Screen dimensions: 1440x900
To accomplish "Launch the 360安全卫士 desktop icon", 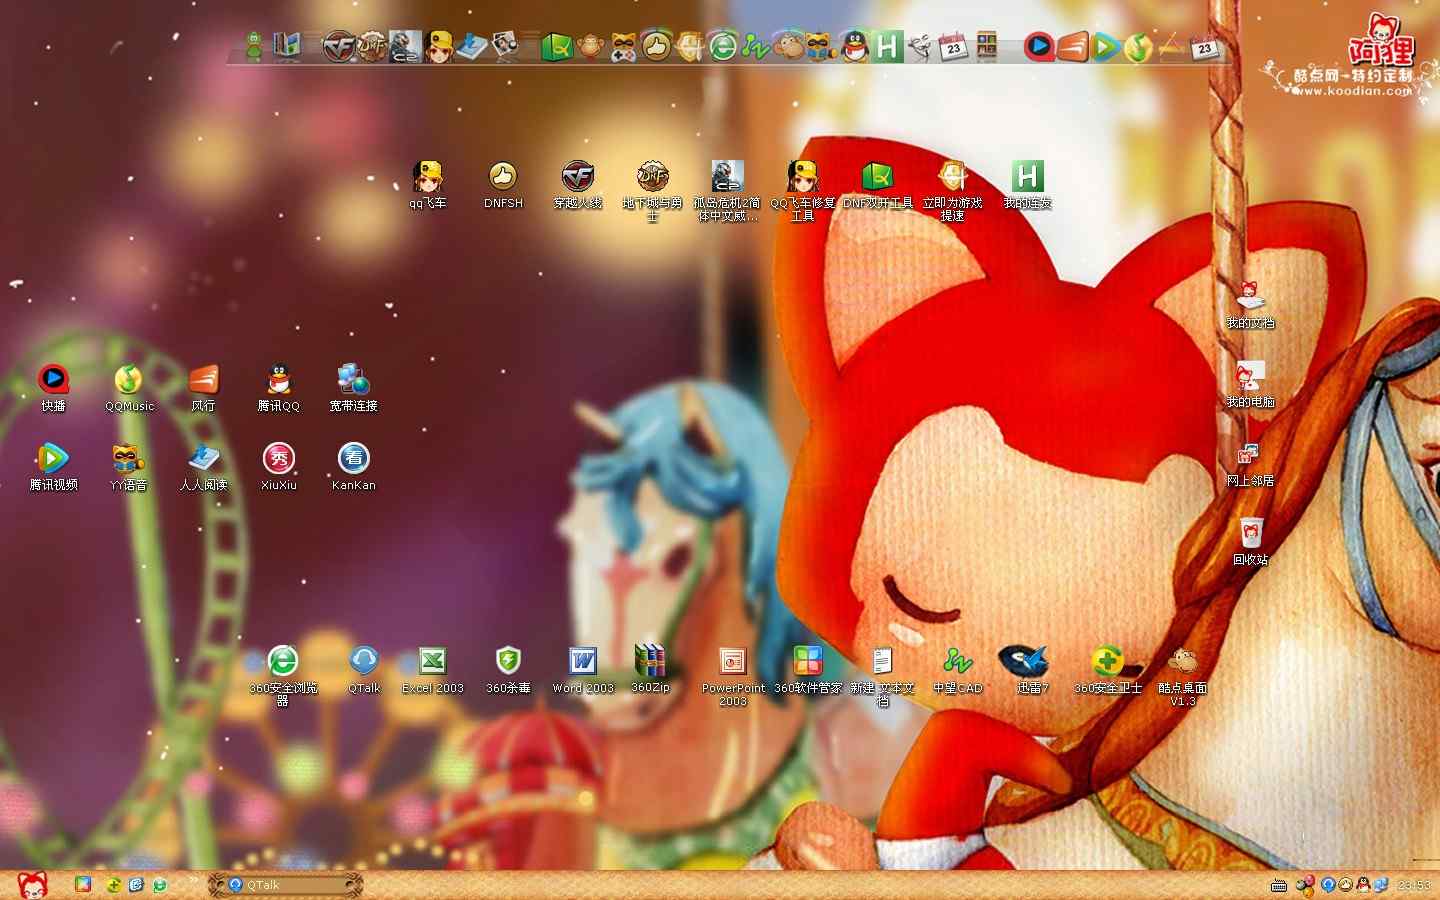I will tap(1108, 670).
